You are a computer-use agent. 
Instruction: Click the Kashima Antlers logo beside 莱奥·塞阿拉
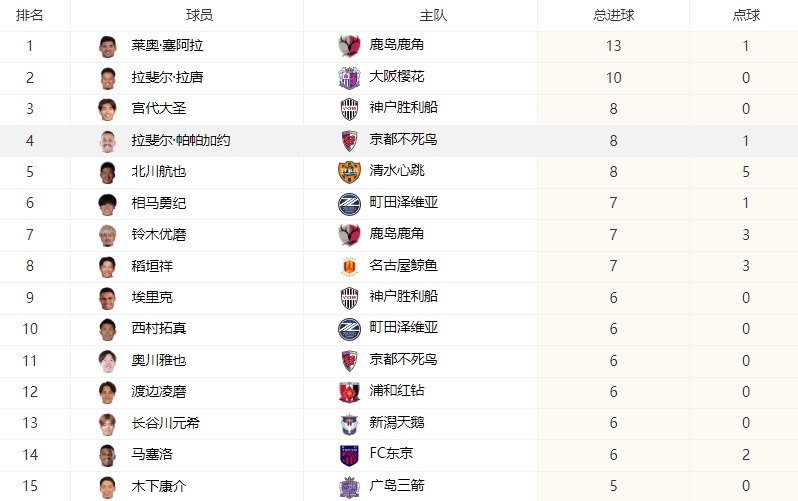click(349, 46)
